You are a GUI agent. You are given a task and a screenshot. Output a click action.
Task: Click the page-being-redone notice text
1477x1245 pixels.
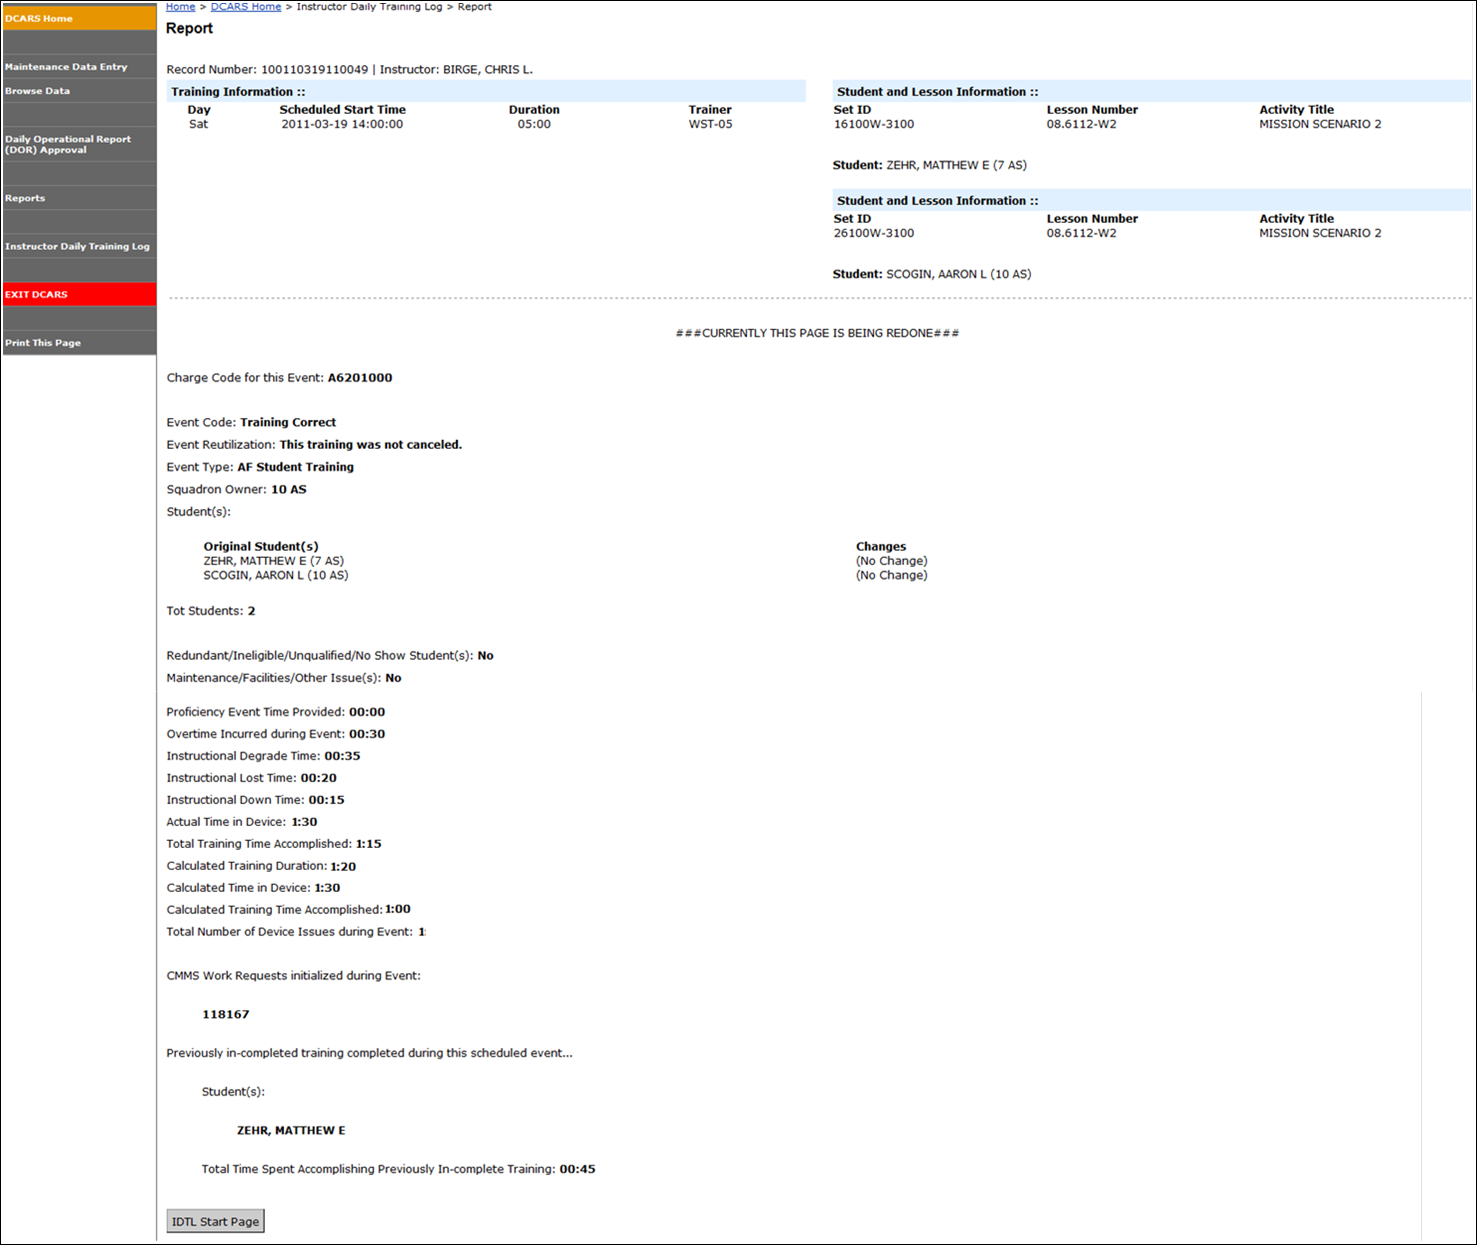(x=817, y=333)
